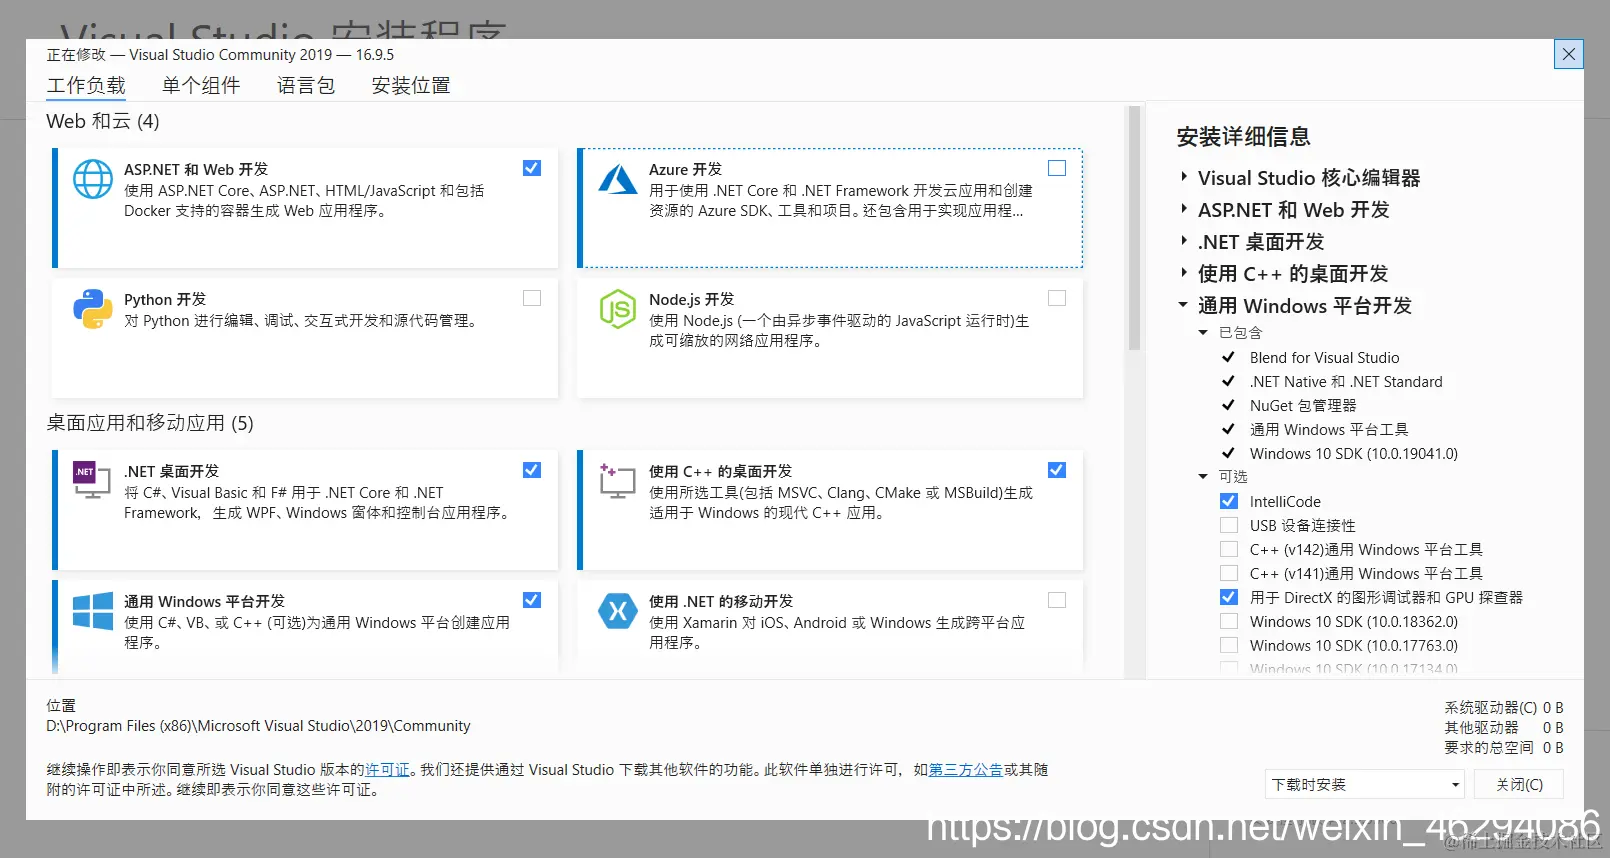This screenshot has height=858, width=1610.
Task: Select .NET Native 和 .NET Standard item
Action: click(x=1346, y=381)
